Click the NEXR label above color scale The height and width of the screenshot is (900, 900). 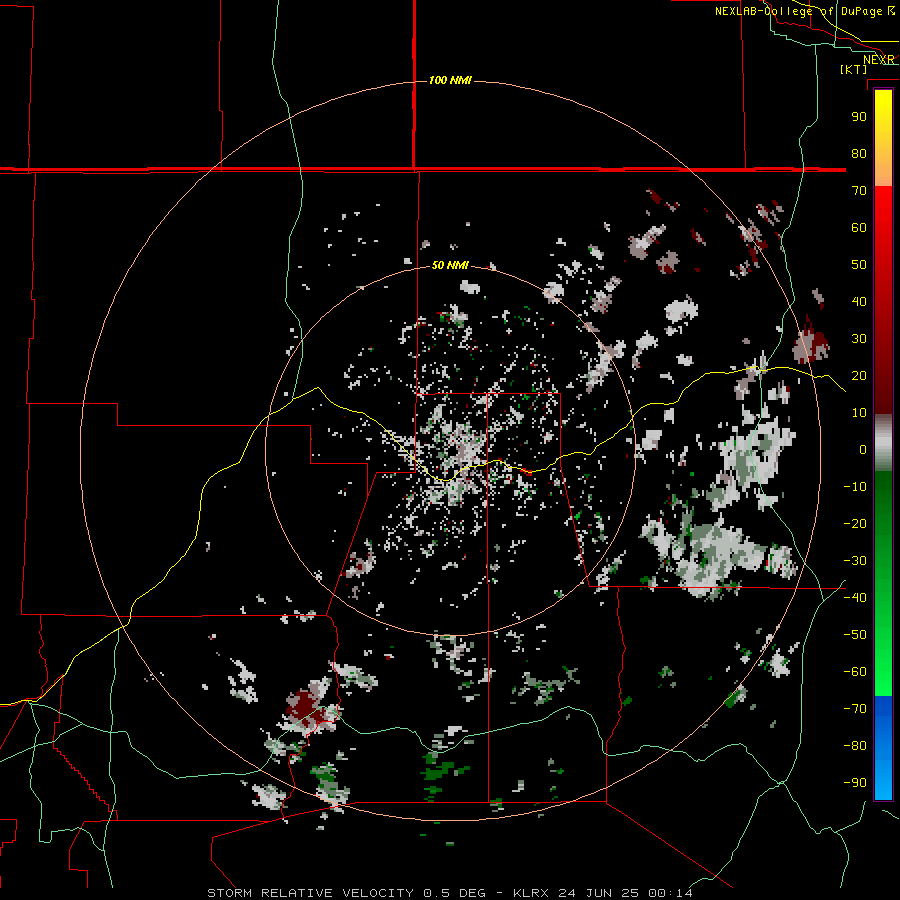(x=879, y=60)
